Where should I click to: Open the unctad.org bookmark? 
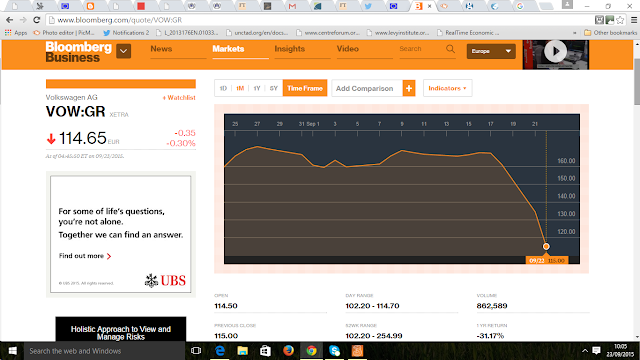[x=257, y=33]
